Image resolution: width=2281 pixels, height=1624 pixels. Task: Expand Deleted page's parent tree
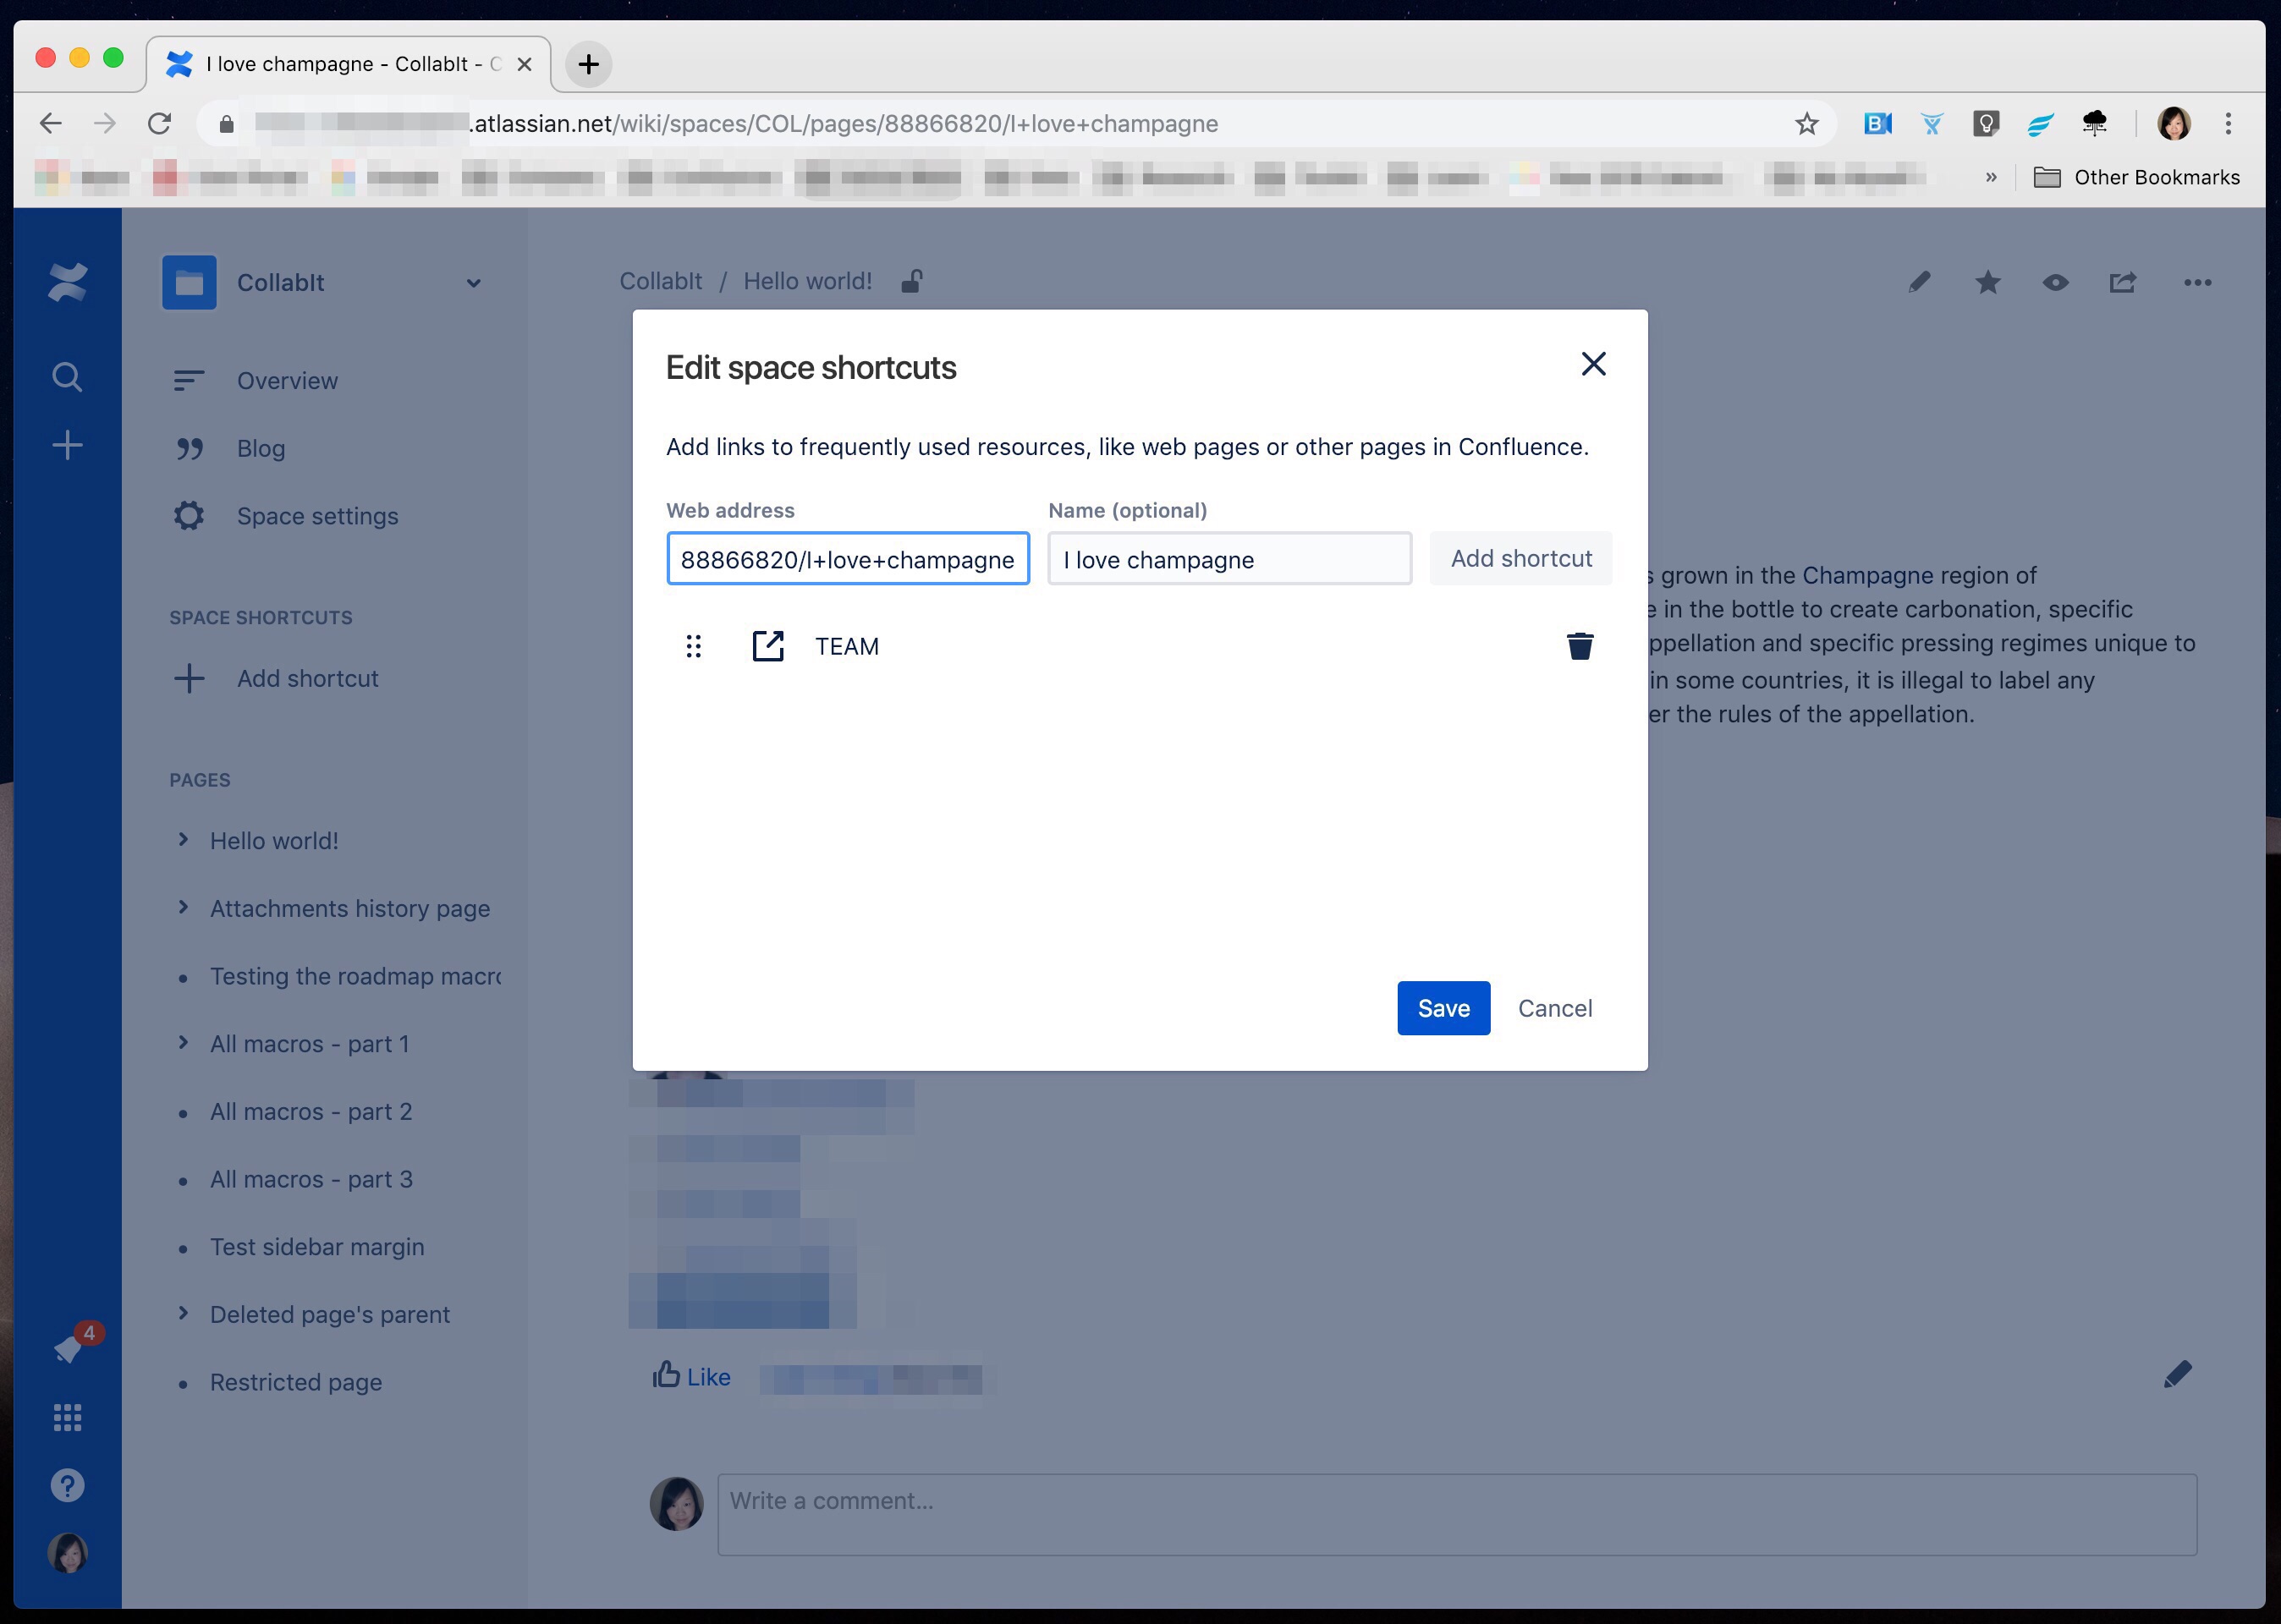tap(183, 1313)
